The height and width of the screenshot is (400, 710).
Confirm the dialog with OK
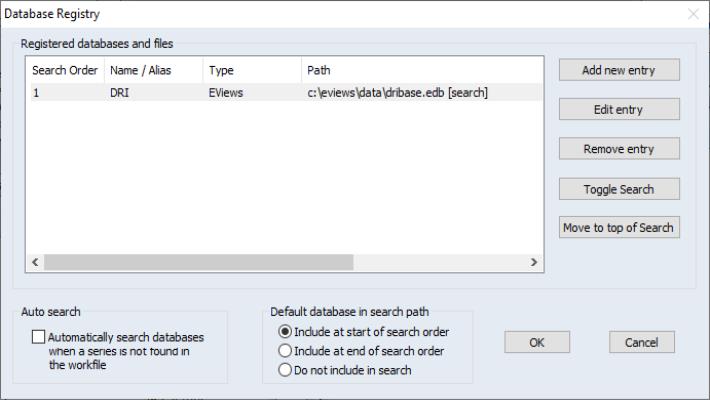(x=537, y=342)
